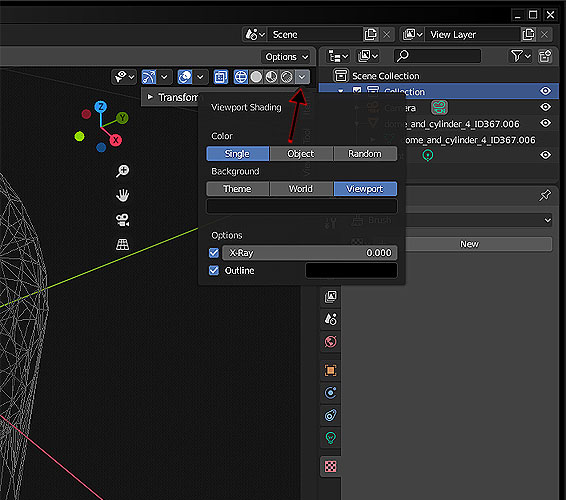Click the Z axis on navigation gizmo

point(100,107)
